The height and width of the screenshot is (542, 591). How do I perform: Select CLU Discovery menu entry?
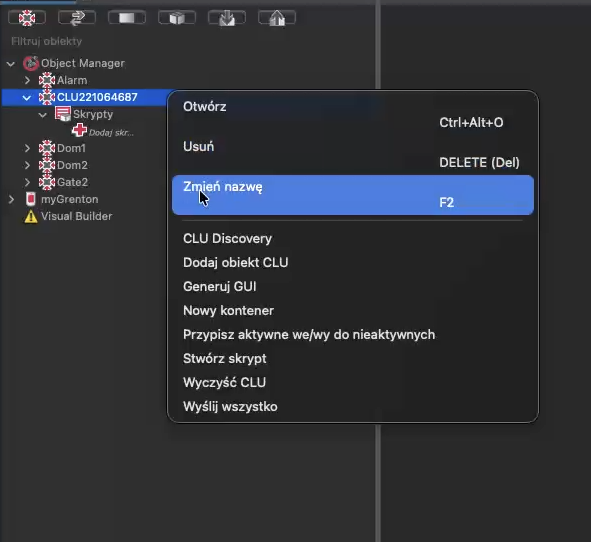tap(228, 239)
